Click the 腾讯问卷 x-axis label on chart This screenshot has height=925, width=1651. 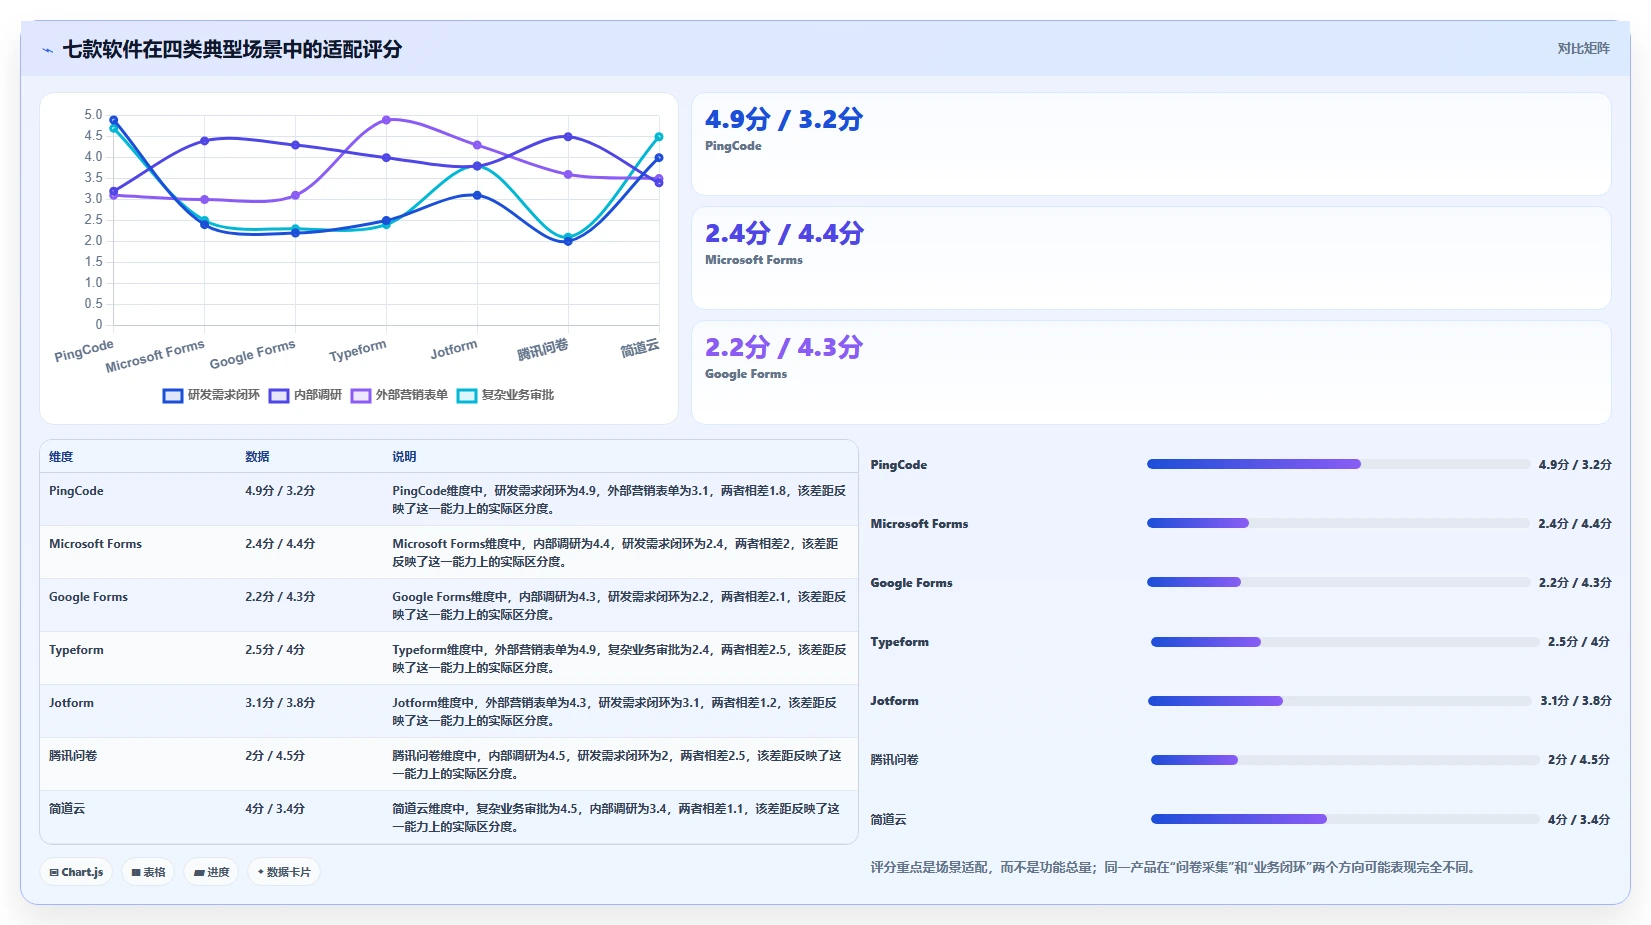click(x=542, y=349)
